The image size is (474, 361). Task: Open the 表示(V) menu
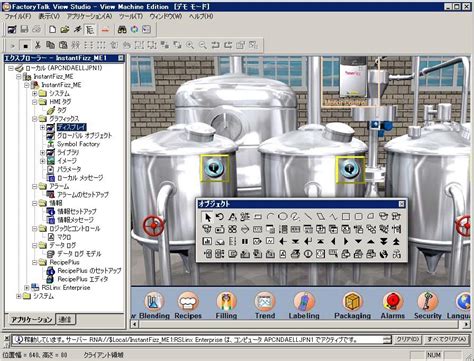pyautogui.click(x=49, y=16)
